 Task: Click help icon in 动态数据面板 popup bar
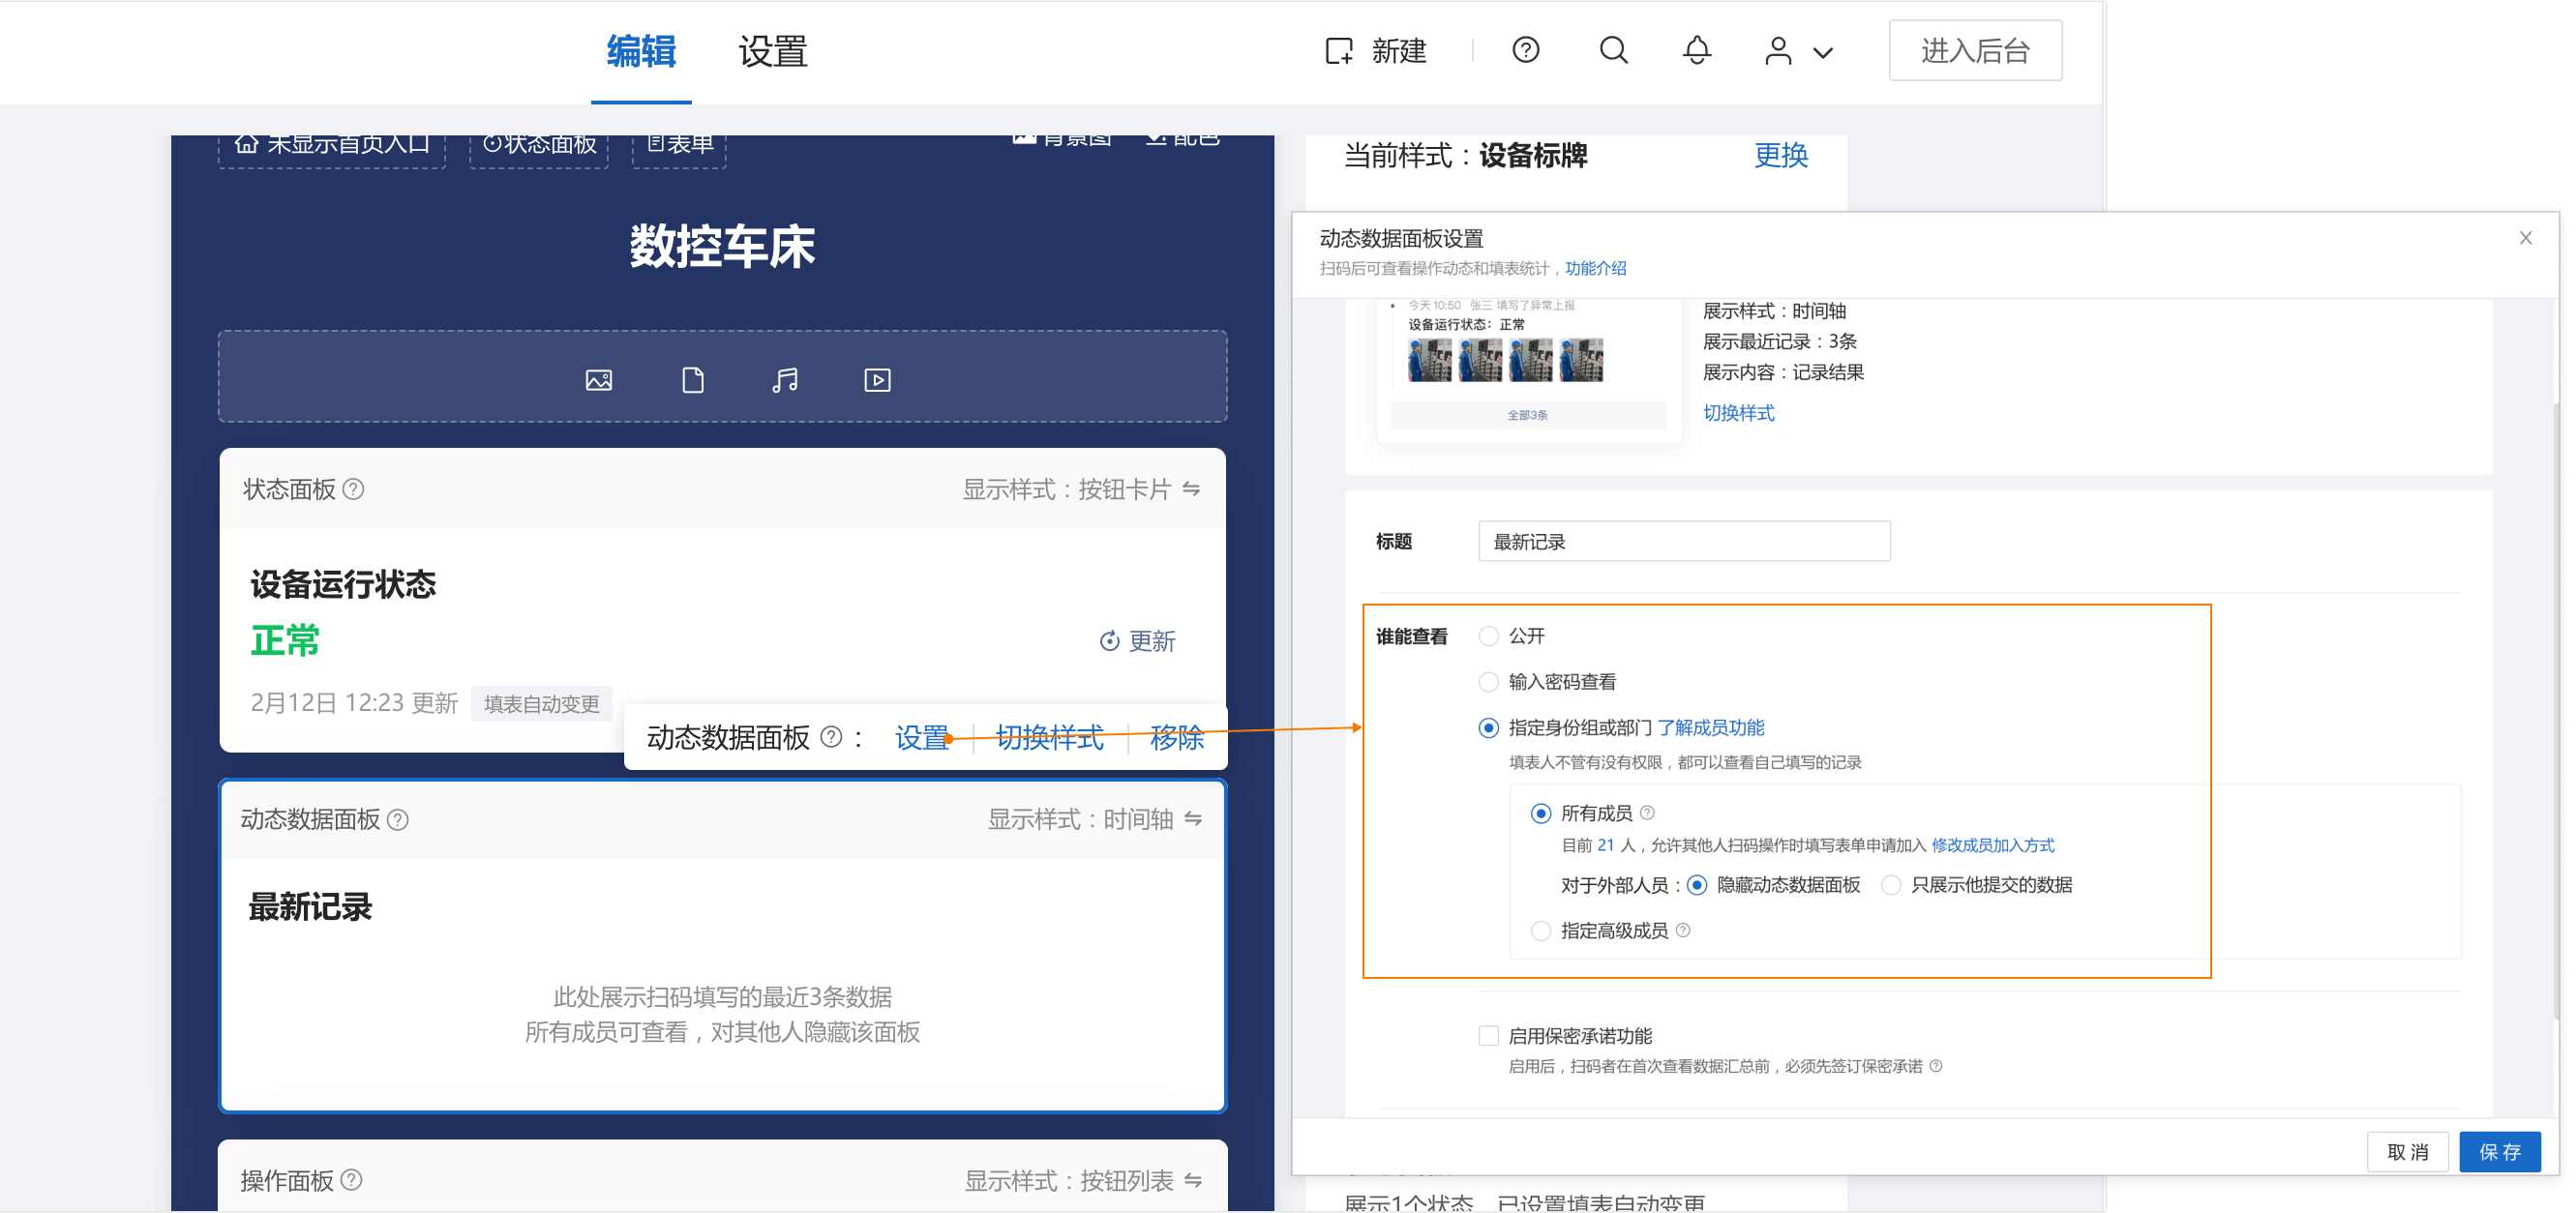(x=831, y=737)
